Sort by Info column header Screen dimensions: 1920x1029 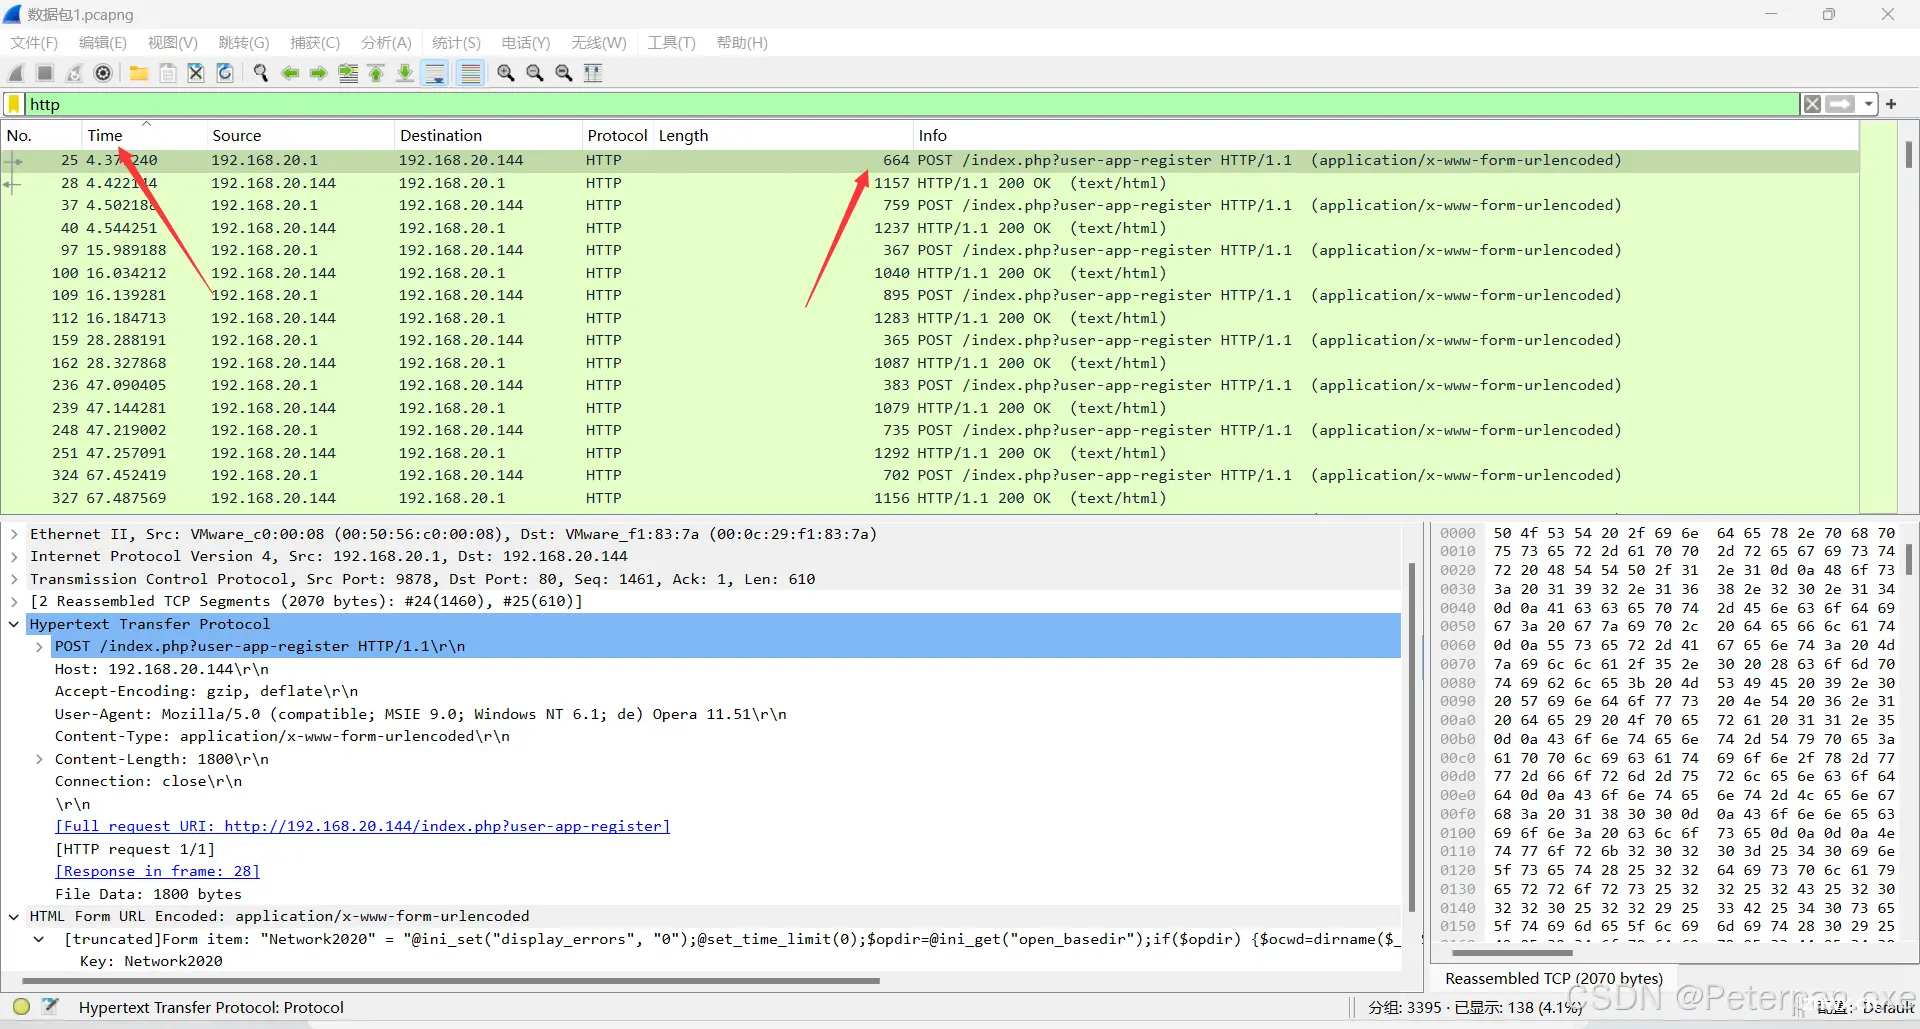click(x=1385, y=135)
